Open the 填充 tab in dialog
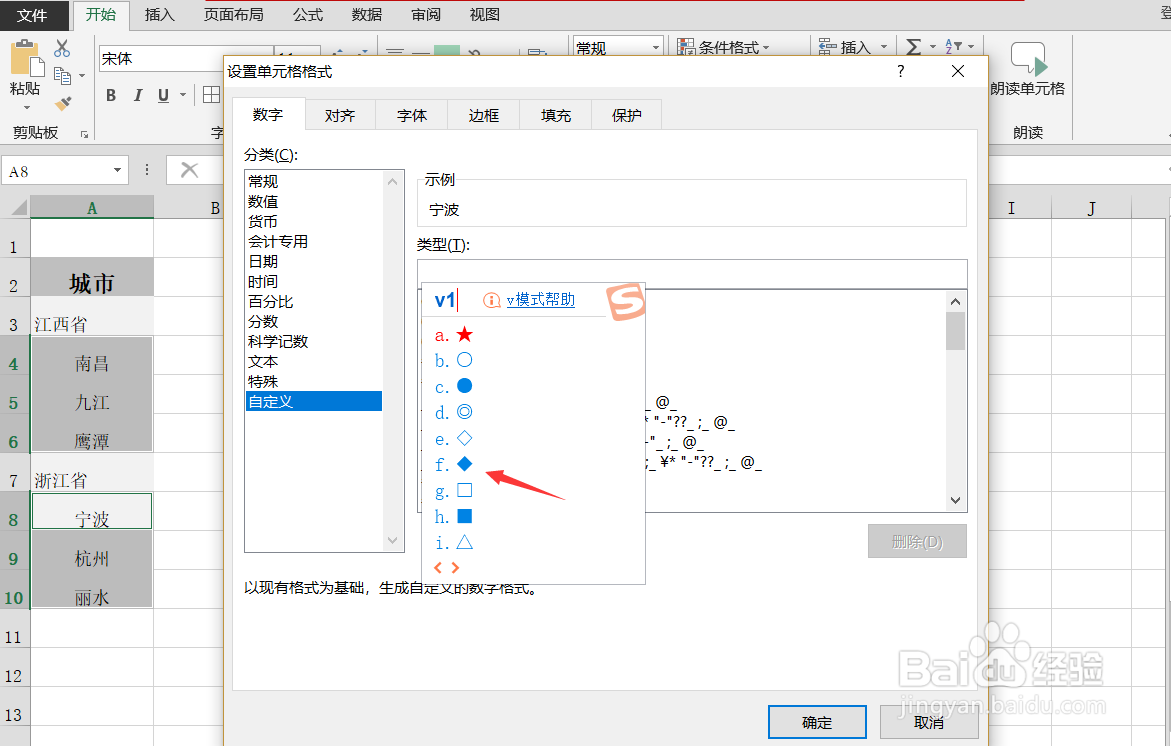This screenshot has width=1171, height=746. 554,114
